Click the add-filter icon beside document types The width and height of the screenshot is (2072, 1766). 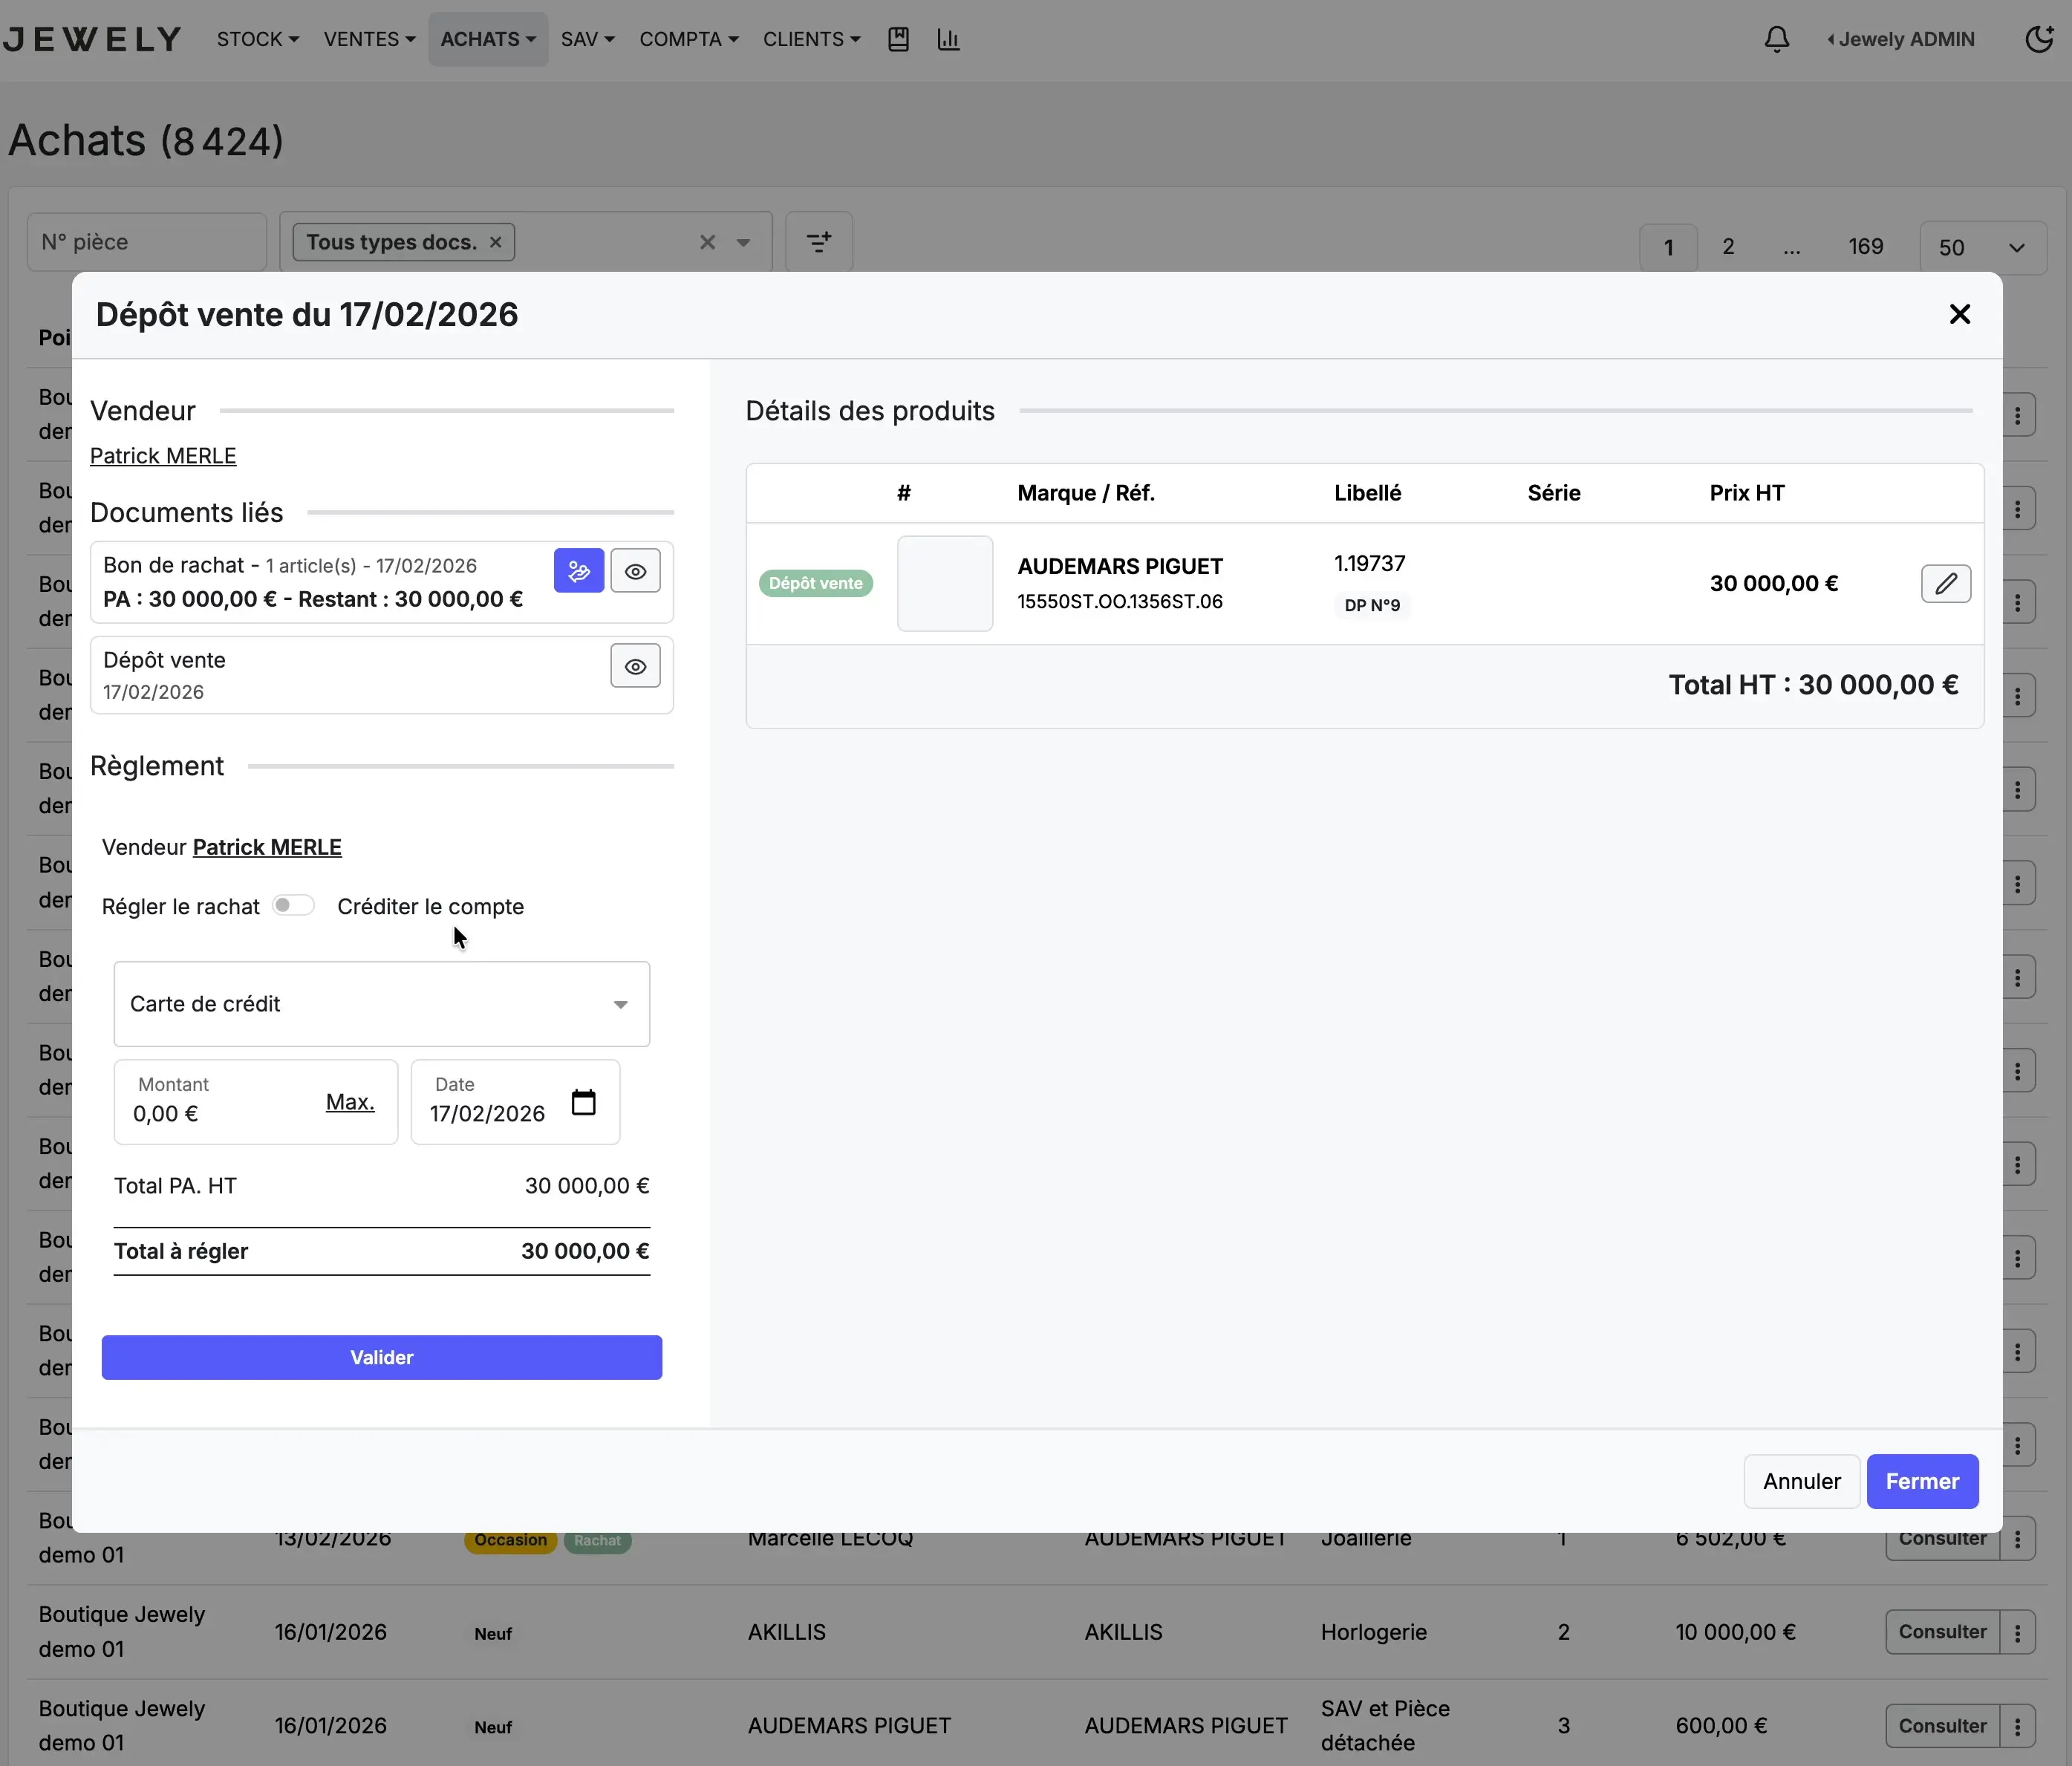coord(818,242)
